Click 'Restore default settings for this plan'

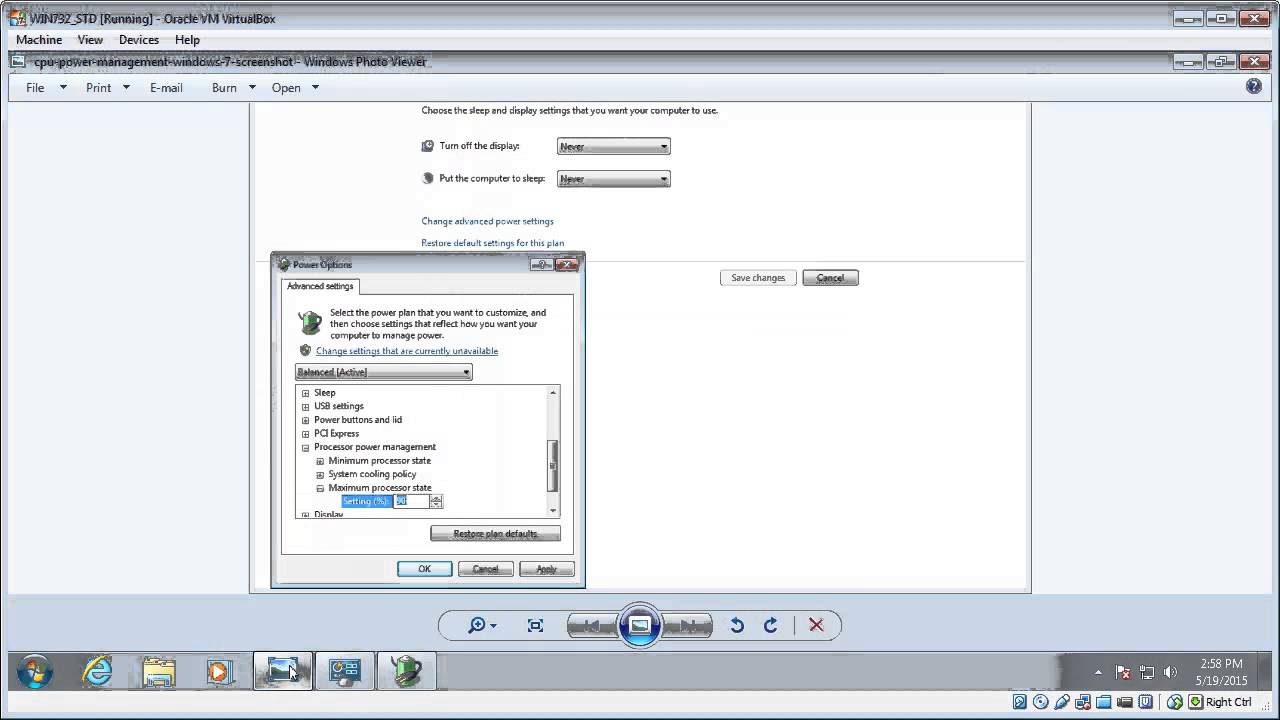click(492, 243)
